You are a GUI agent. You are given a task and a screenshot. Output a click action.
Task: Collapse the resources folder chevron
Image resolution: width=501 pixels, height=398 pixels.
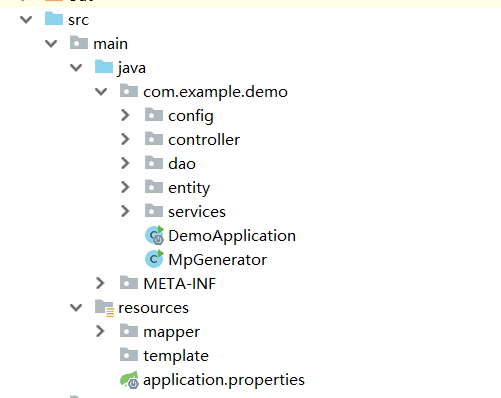point(76,308)
